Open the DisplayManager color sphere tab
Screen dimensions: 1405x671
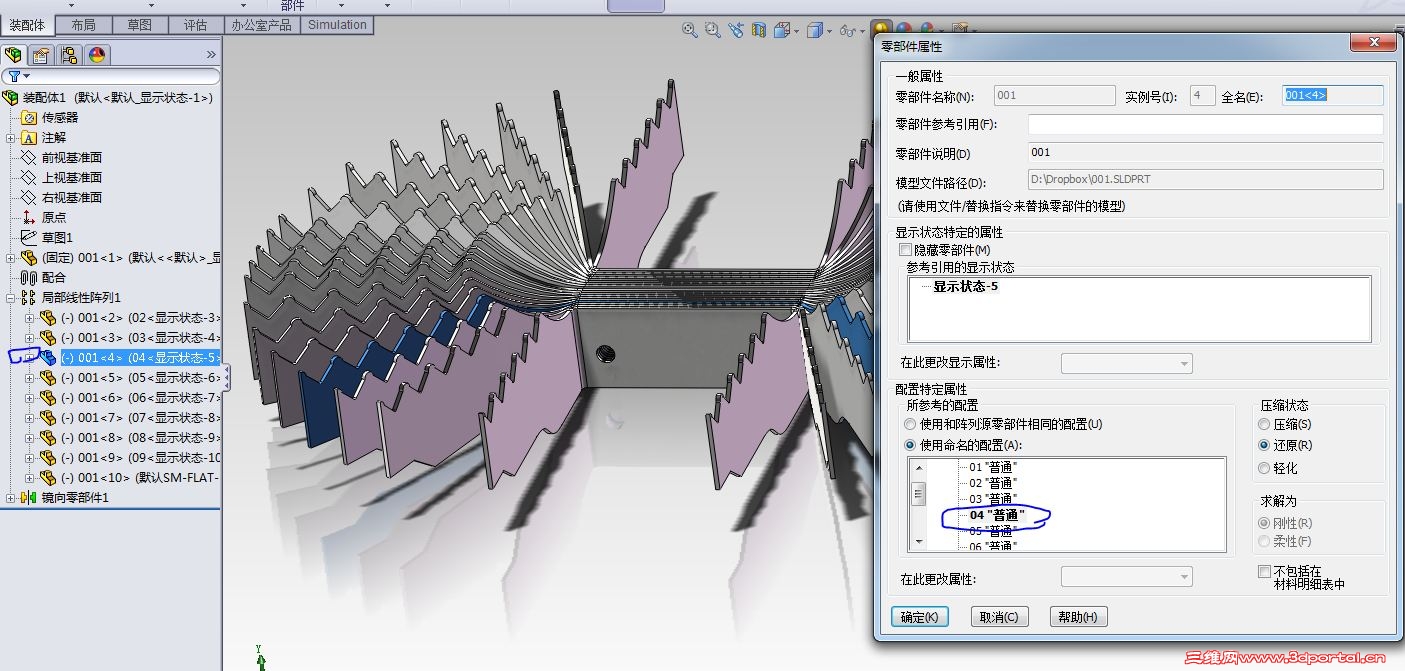(x=96, y=54)
